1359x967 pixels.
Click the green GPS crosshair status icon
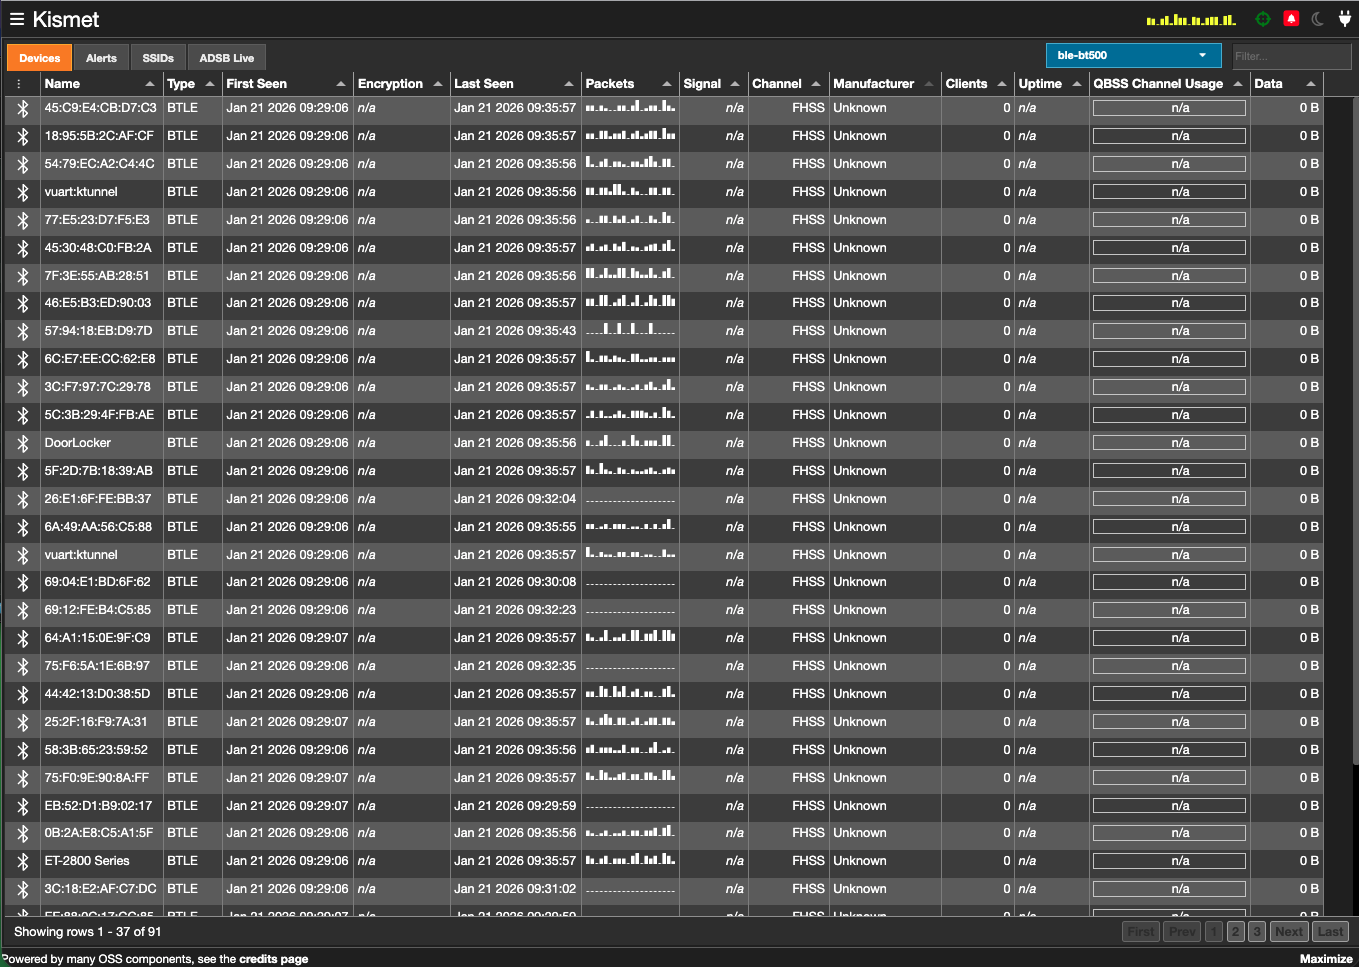[x=1263, y=18]
